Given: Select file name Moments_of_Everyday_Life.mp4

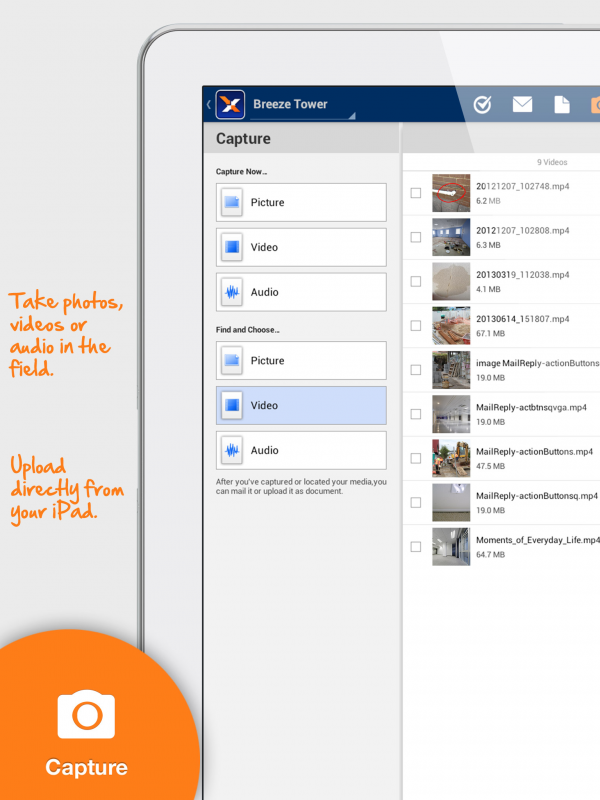Looking at the screenshot, I should click(x=538, y=540).
